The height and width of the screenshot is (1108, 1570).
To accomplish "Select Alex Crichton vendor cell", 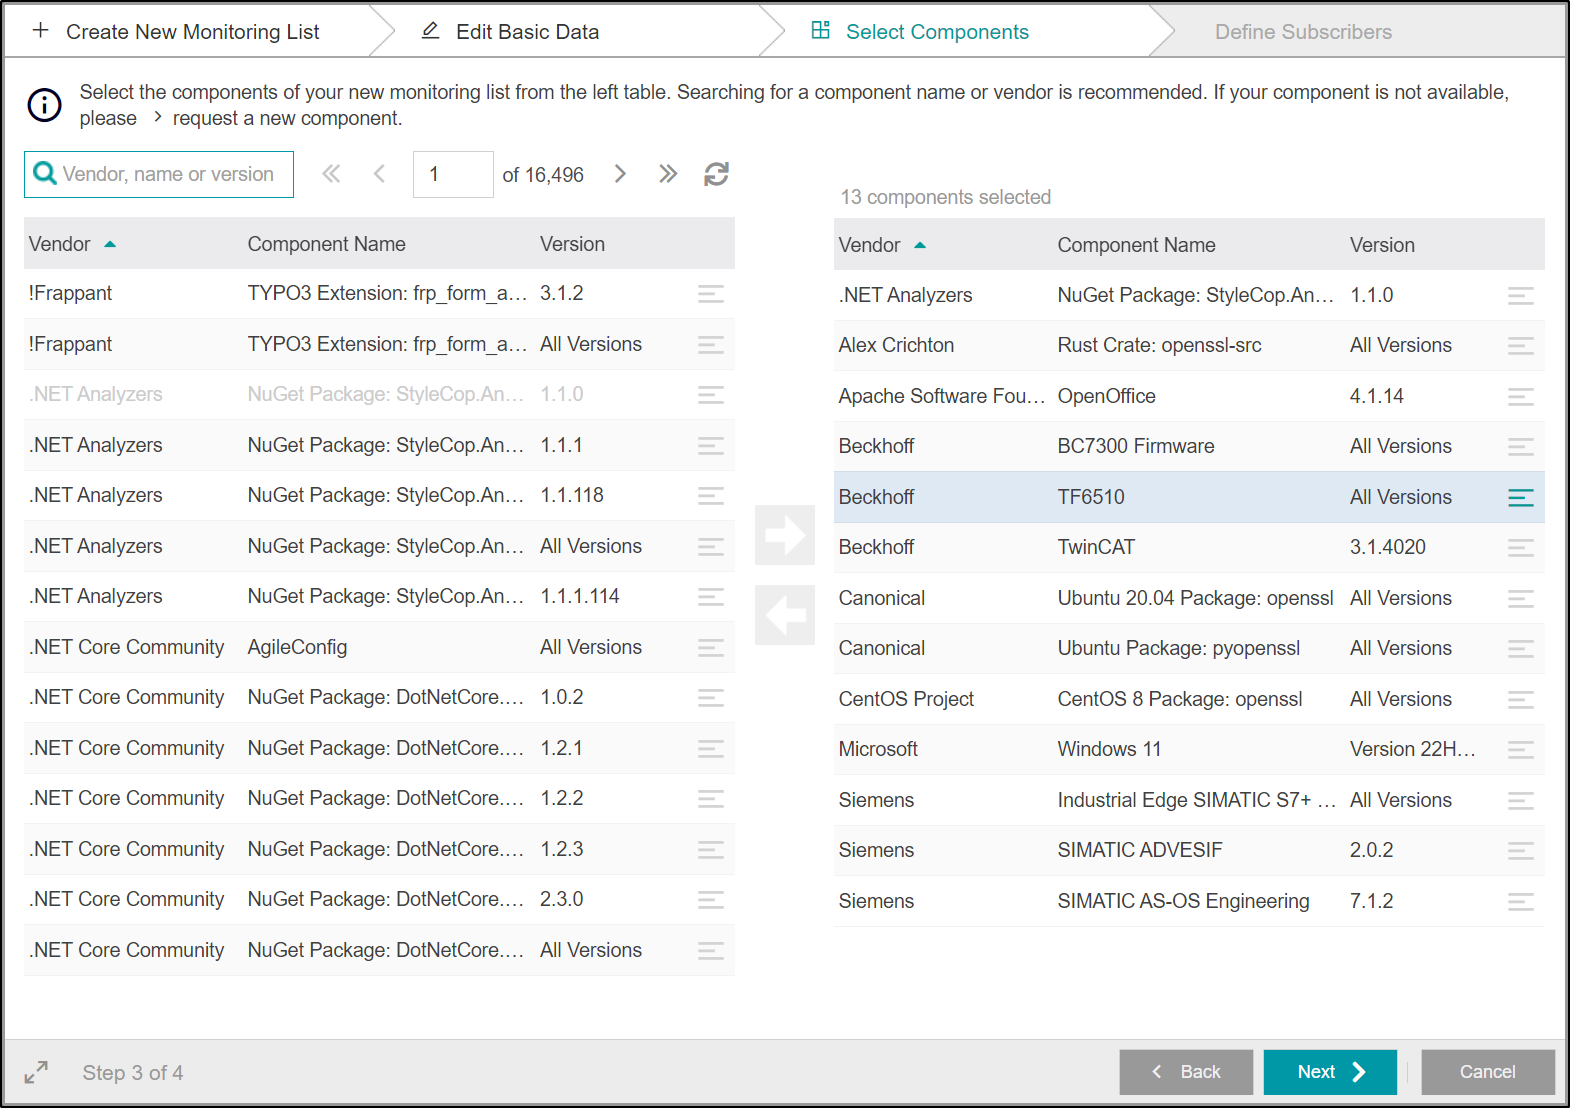I will point(896,345).
